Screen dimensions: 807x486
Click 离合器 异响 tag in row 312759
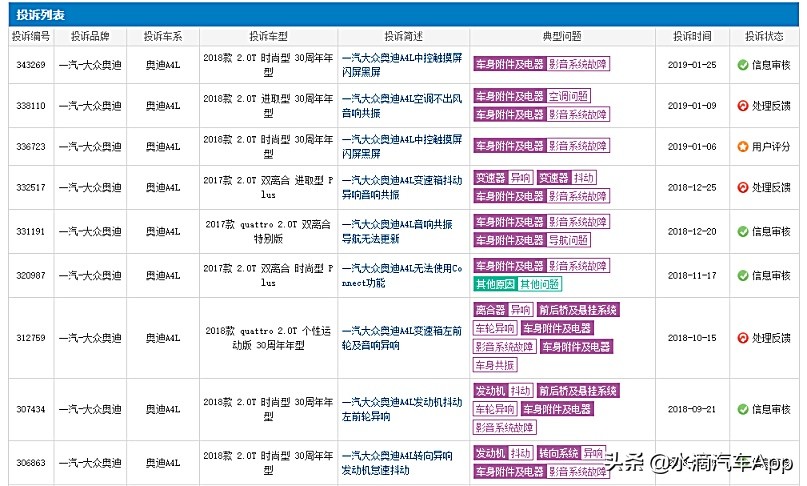pos(503,310)
